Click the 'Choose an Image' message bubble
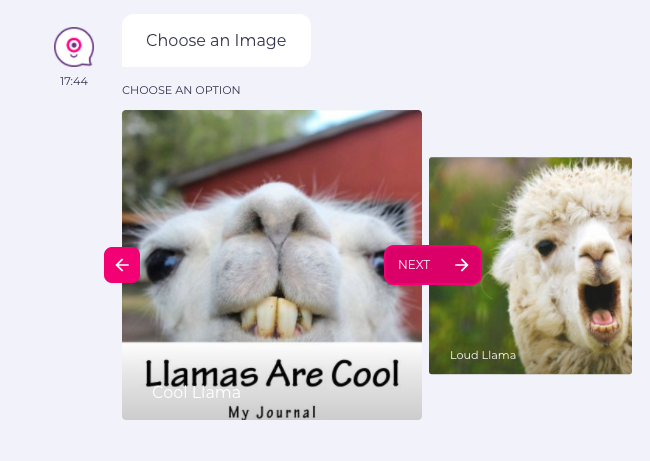Viewport: 650px width, 461px height. tap(216, 41)
